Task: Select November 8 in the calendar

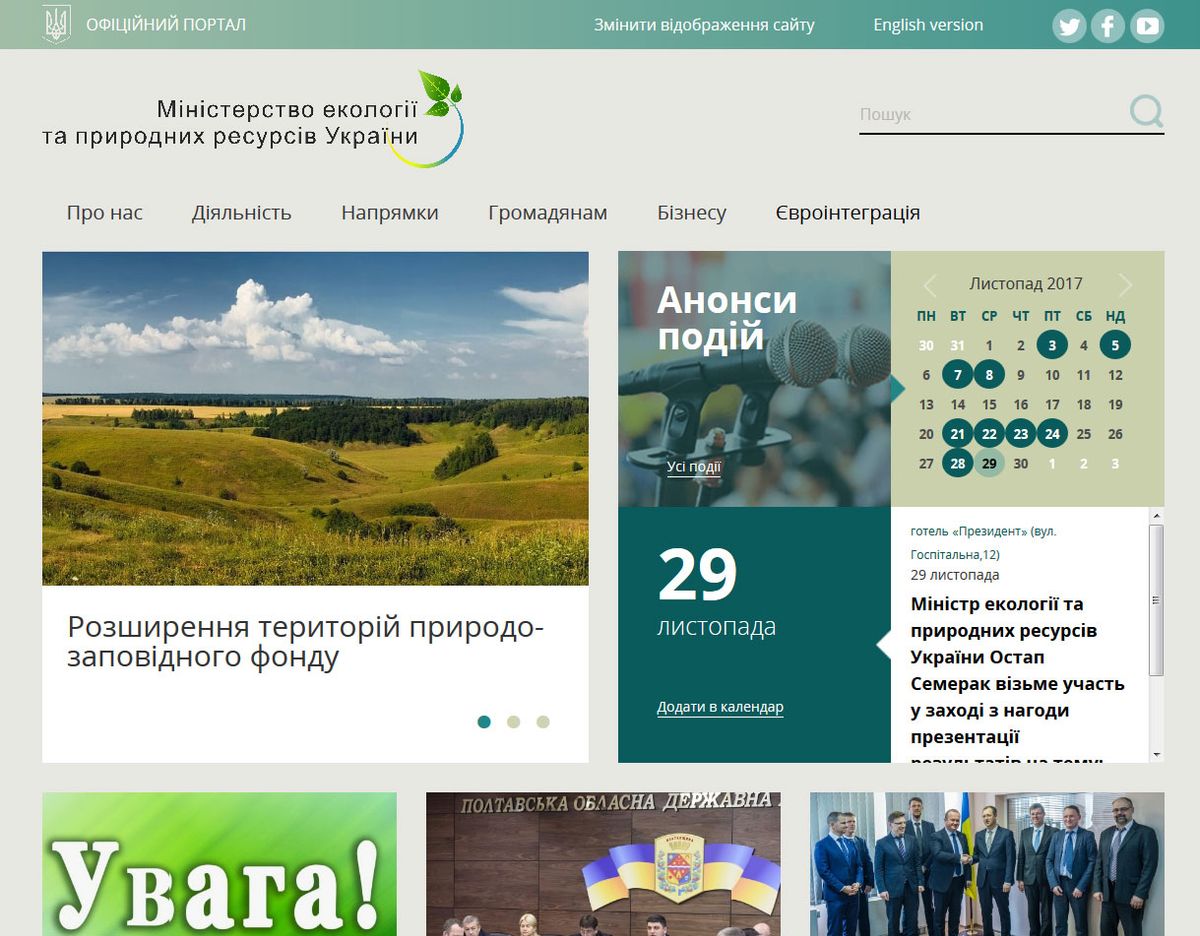Action: [989, 375]
